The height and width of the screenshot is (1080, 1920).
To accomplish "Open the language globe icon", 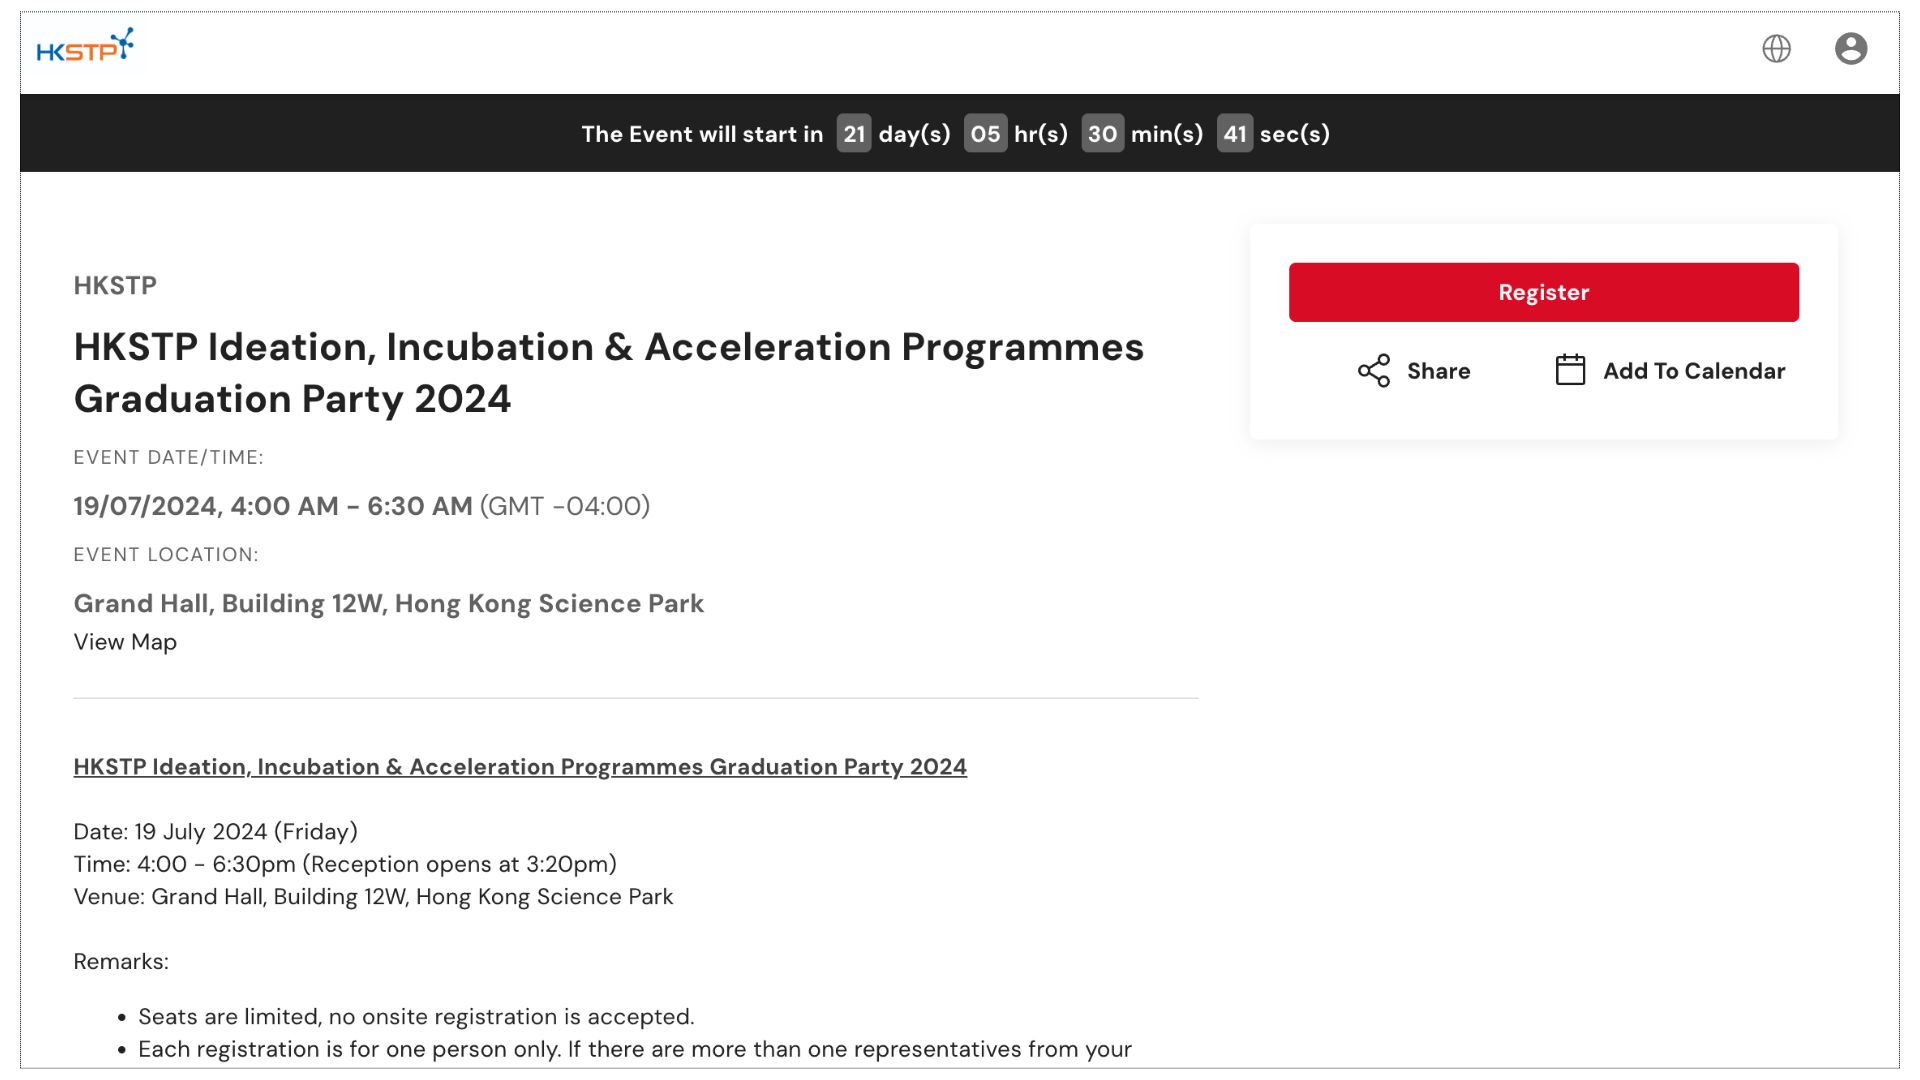I will [1776, 48].
